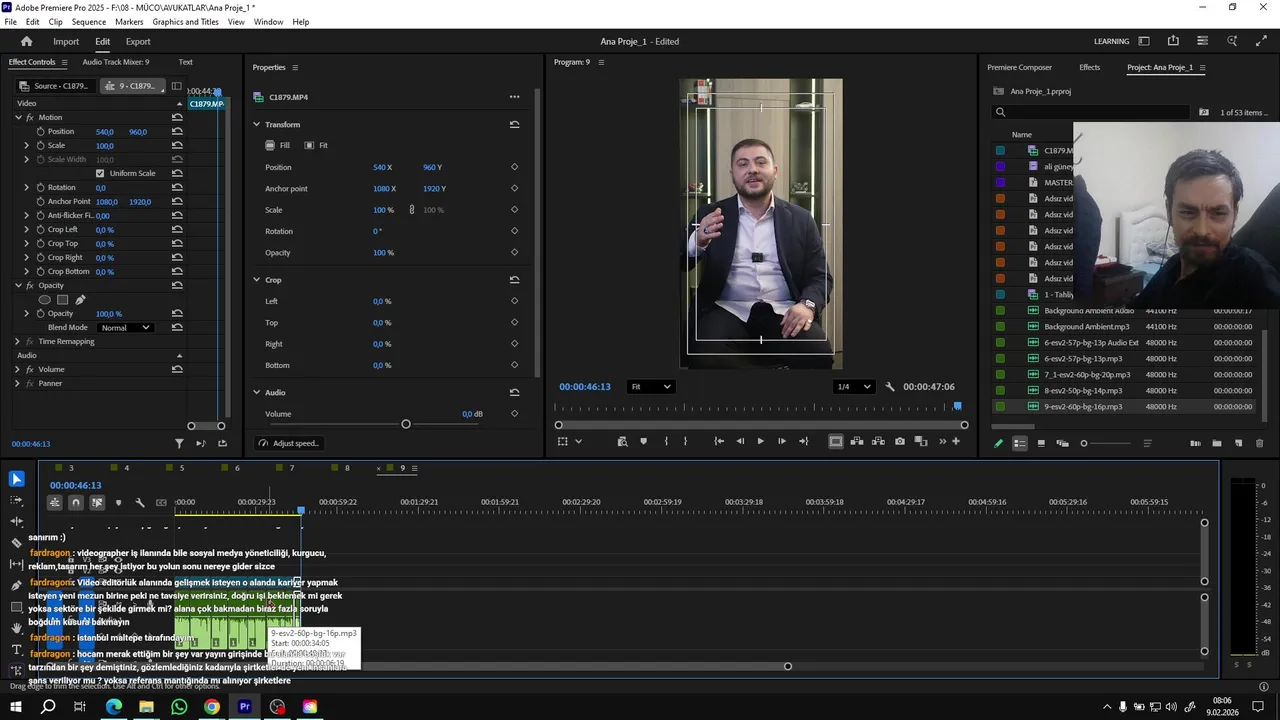Screen dimensions: 1280x720
Task: Filter effect properties funnel icon
Action: (180, 443)
